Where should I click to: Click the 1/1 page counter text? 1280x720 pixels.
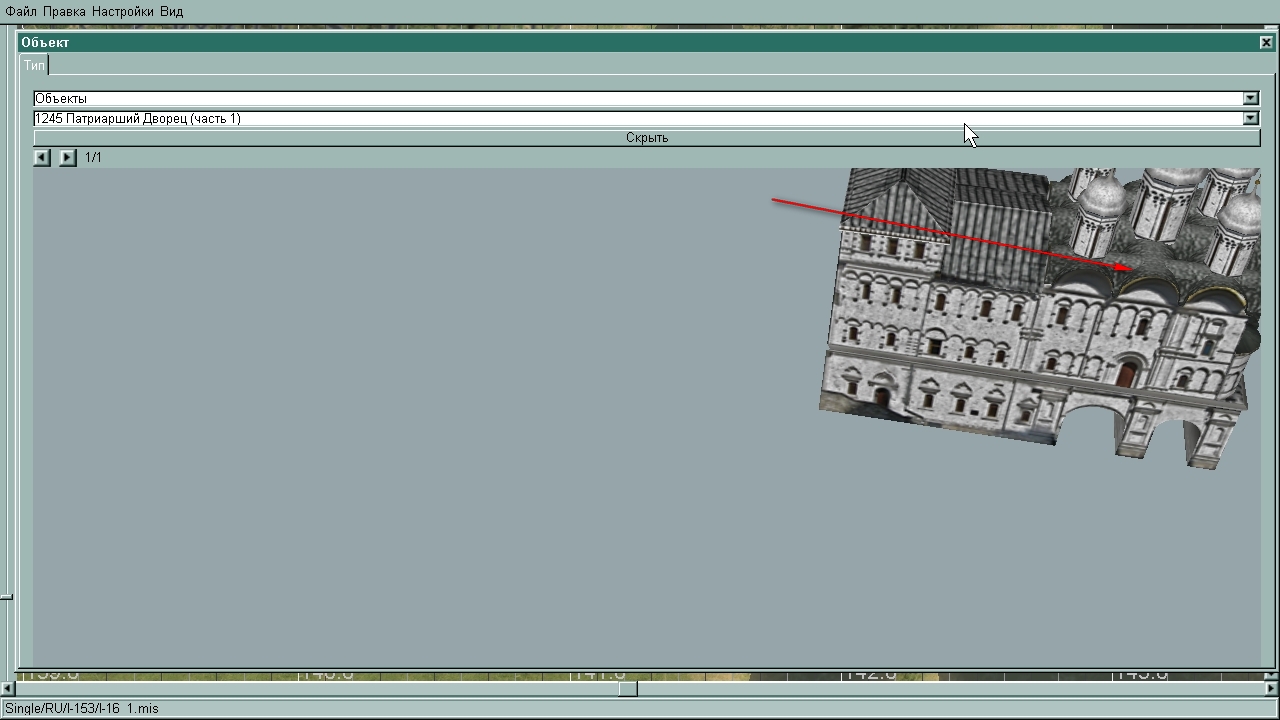point(93,157)
